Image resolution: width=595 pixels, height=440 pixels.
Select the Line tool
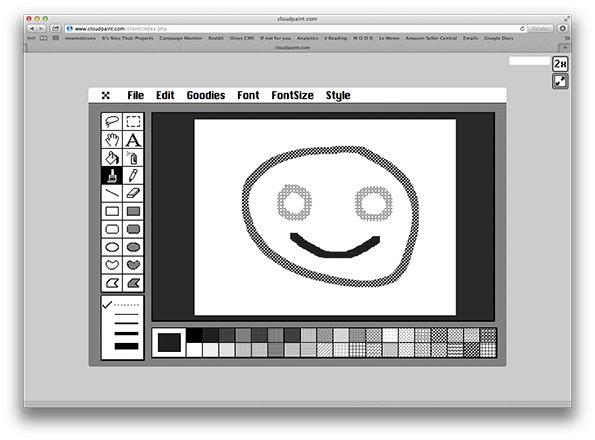pyautogui.click(x=112, y=193)
